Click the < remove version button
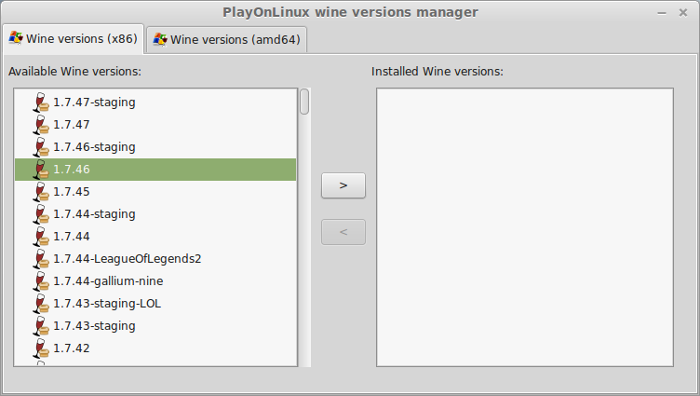This screenshot has height=396, width=700. click(343, 232)
